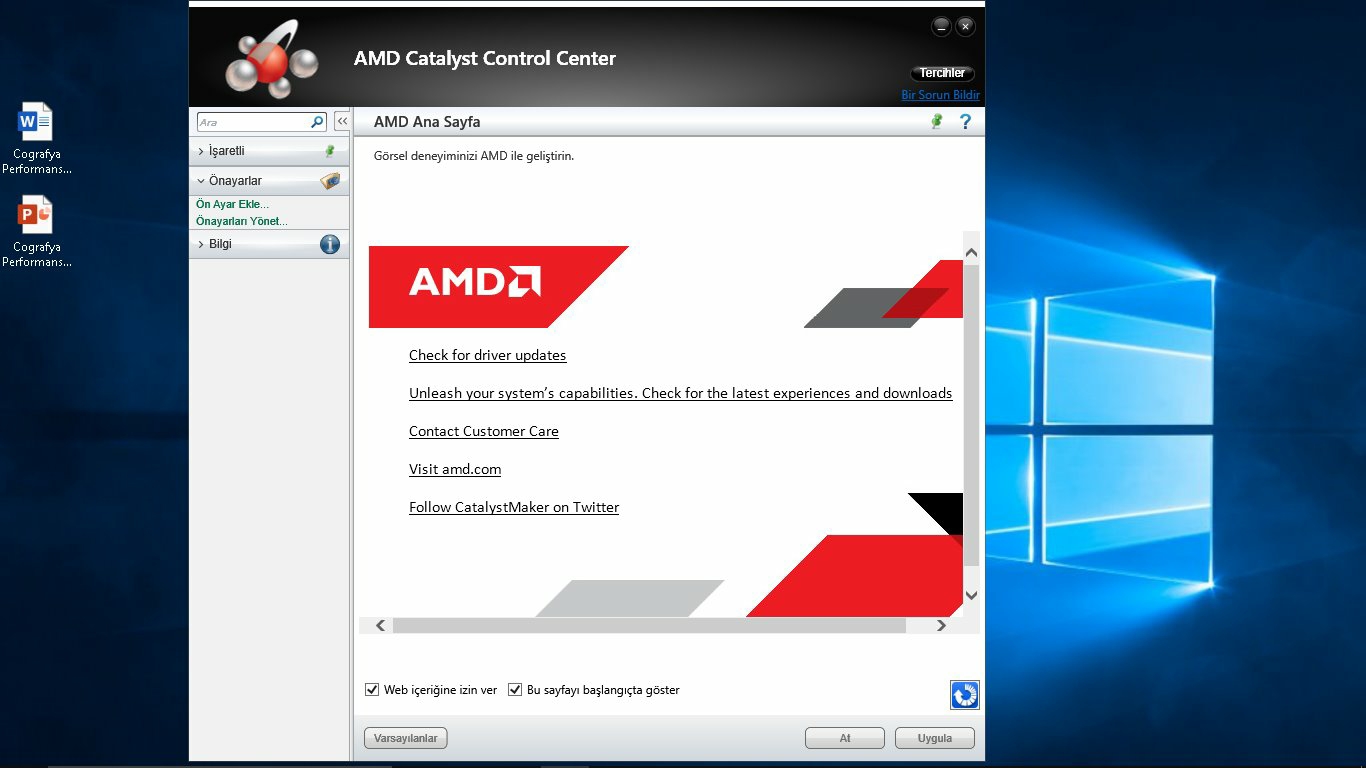
Task: Collapse the sidebar with double chevron button
Action: [342, 121]
